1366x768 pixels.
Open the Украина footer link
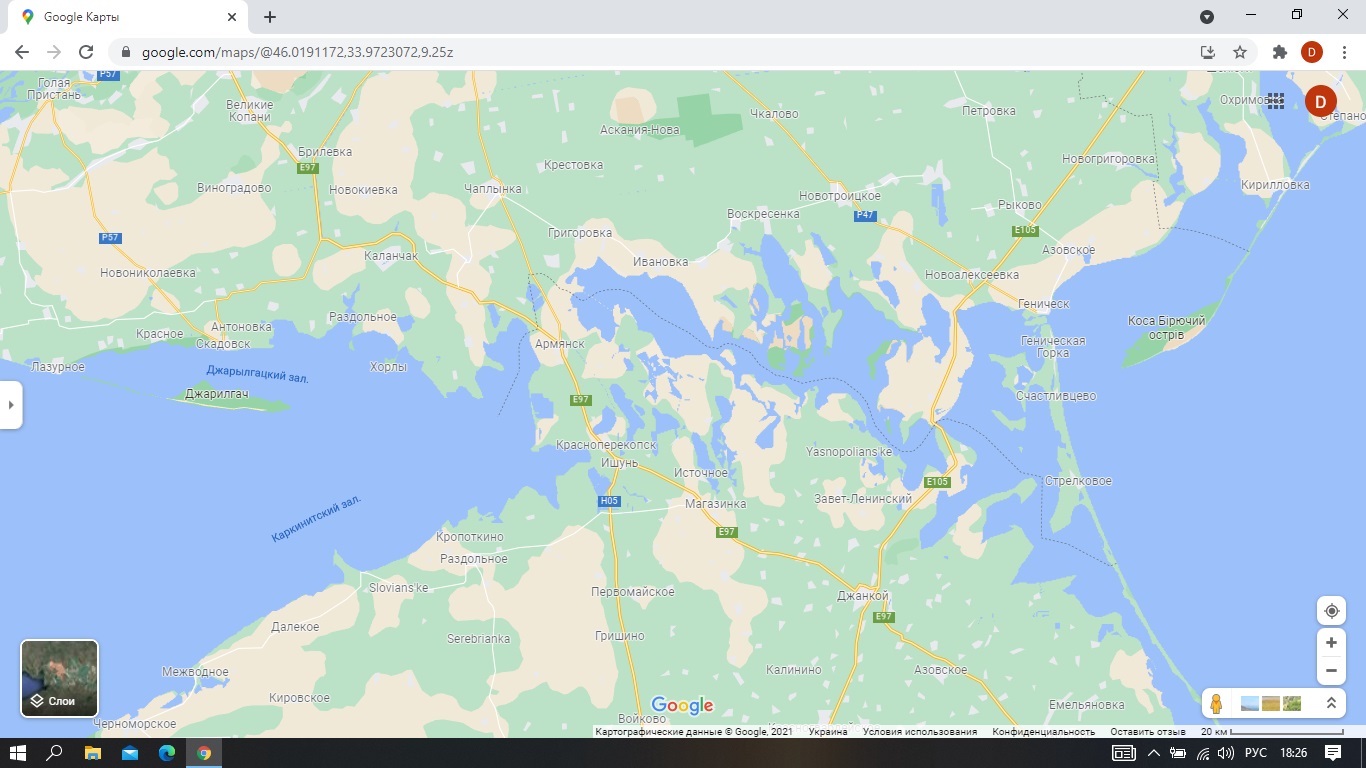click(x=828, y=732)
